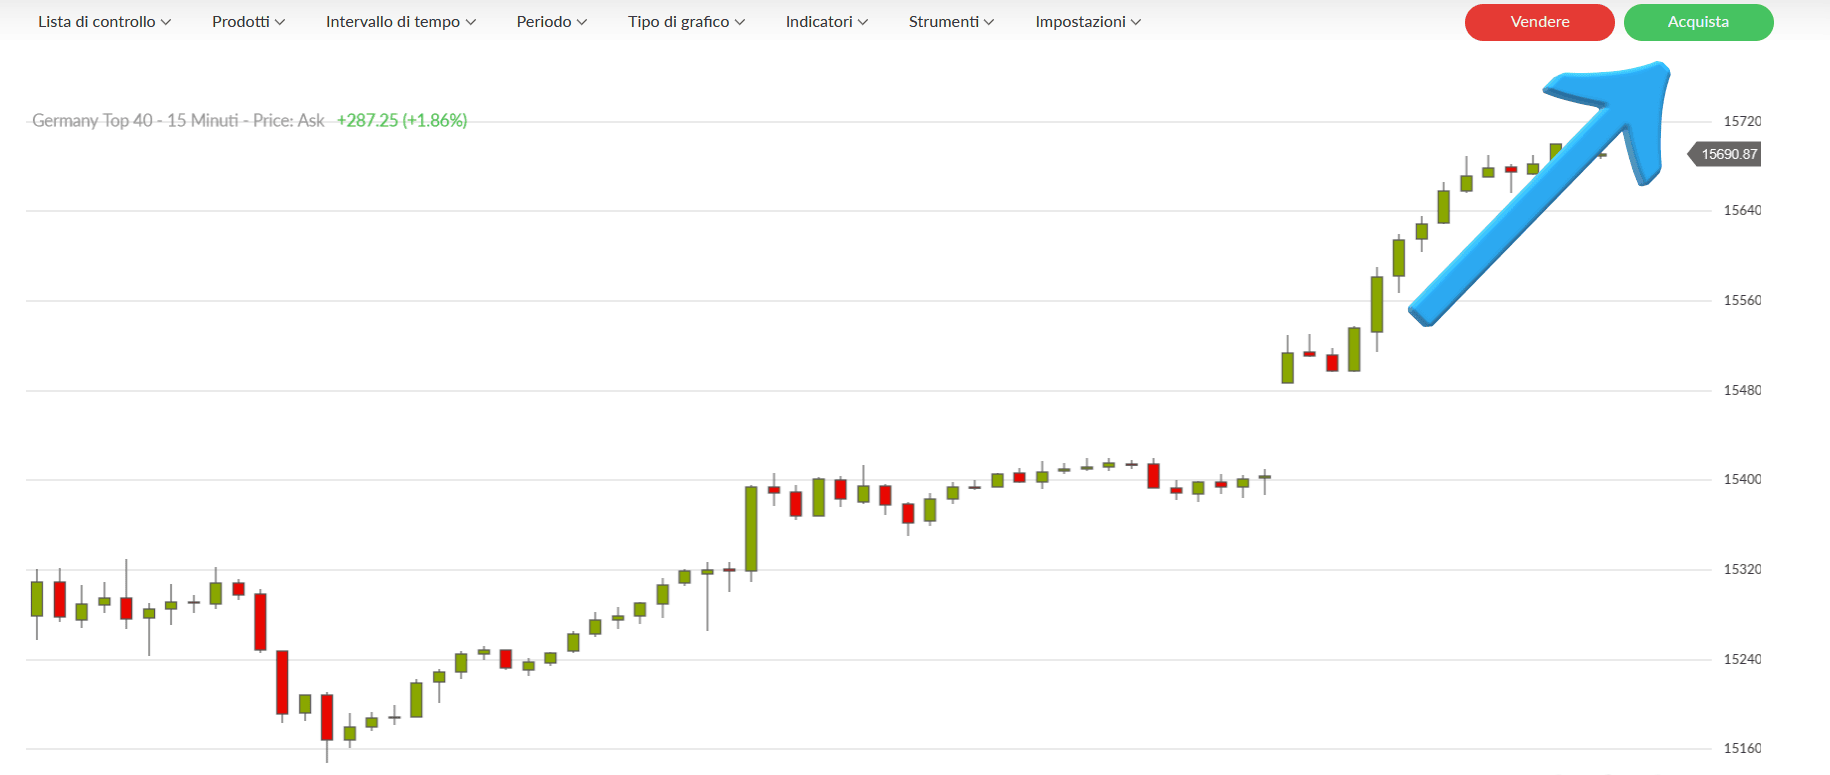Image resolution: width=1830 pixels, height=775 pixels.
Task: Click the 15320 price axis label
Action: tap(1742, 569)
